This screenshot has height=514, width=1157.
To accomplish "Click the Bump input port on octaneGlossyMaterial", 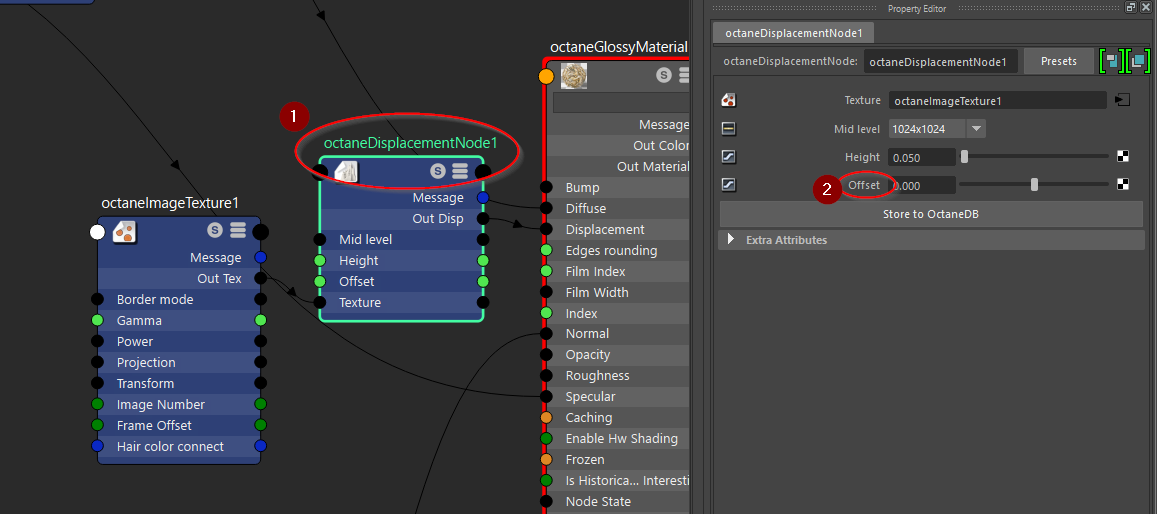I will click(546, 187).
